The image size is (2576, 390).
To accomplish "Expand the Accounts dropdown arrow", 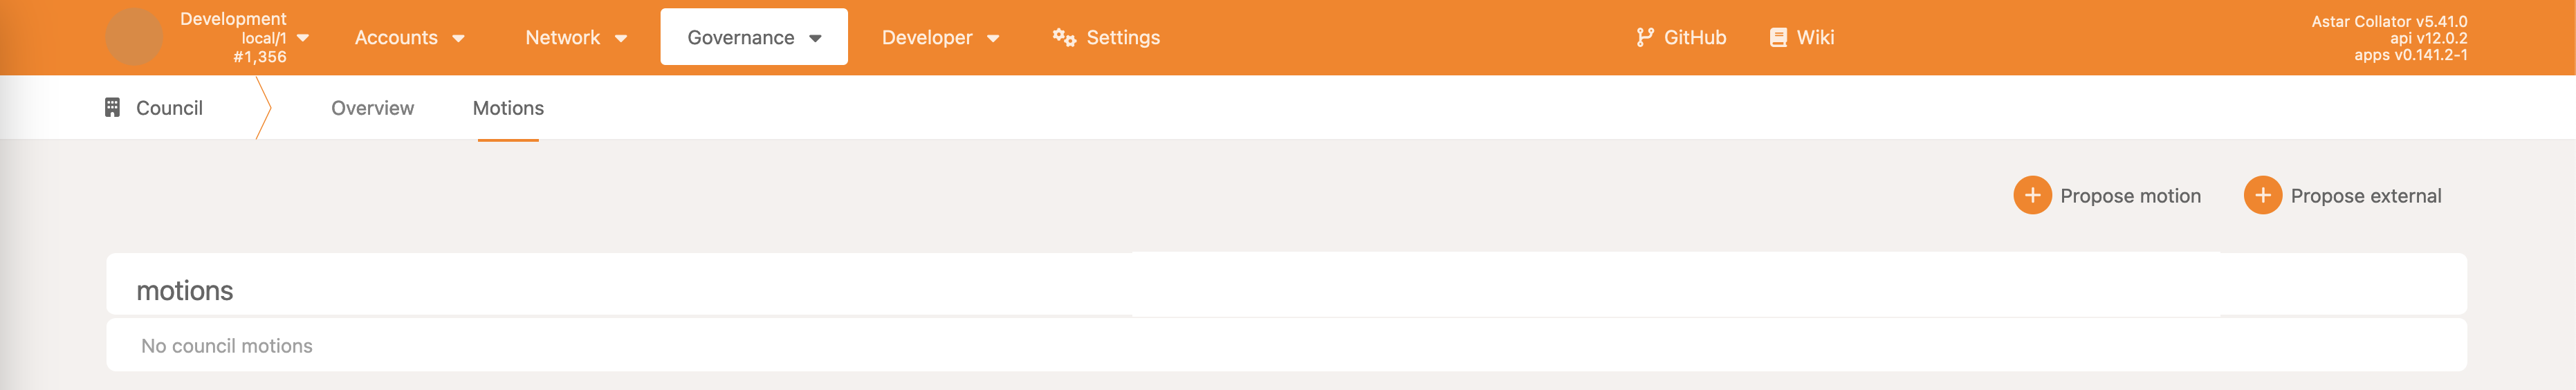I will coord(458,39).
